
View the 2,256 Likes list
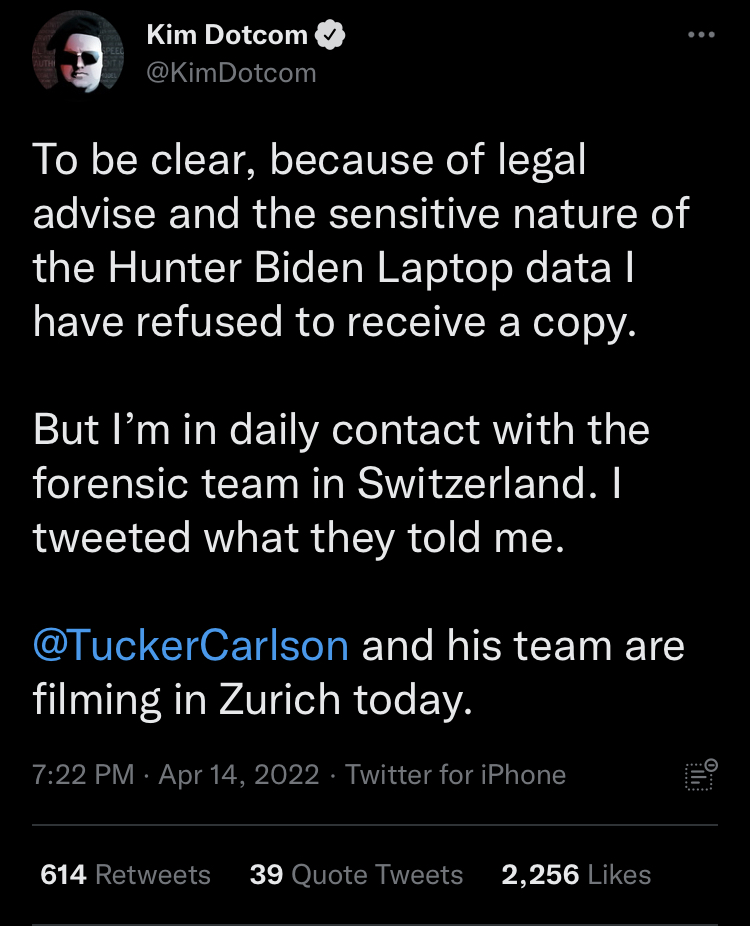(576, 875)
